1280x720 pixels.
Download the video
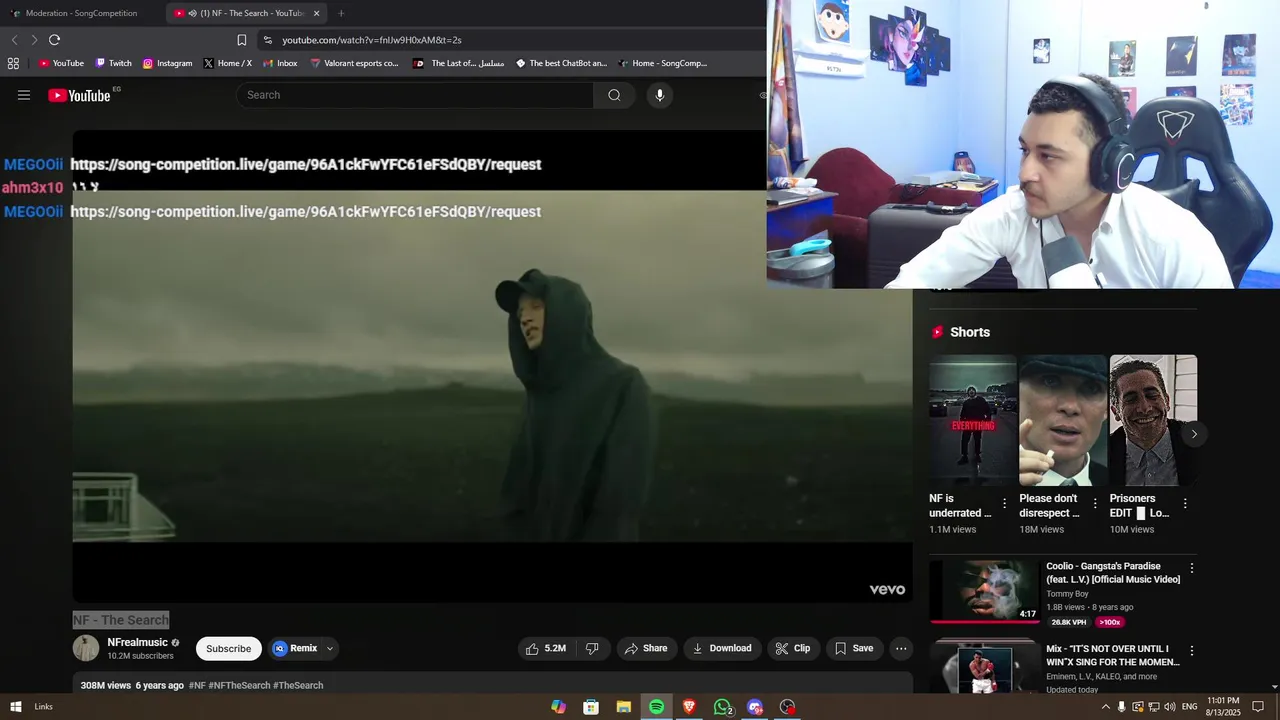tap(722, 648)
